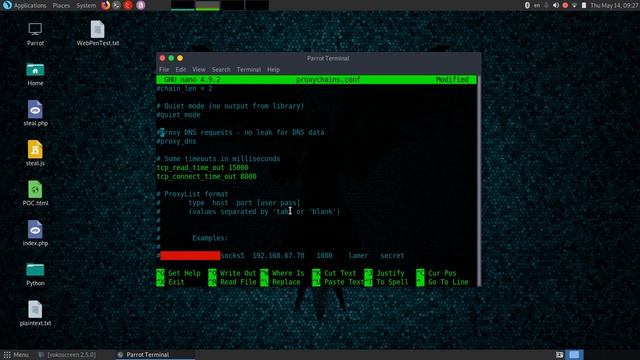Open the System menu
Screen dimensions: 640x360
(86, 6)
